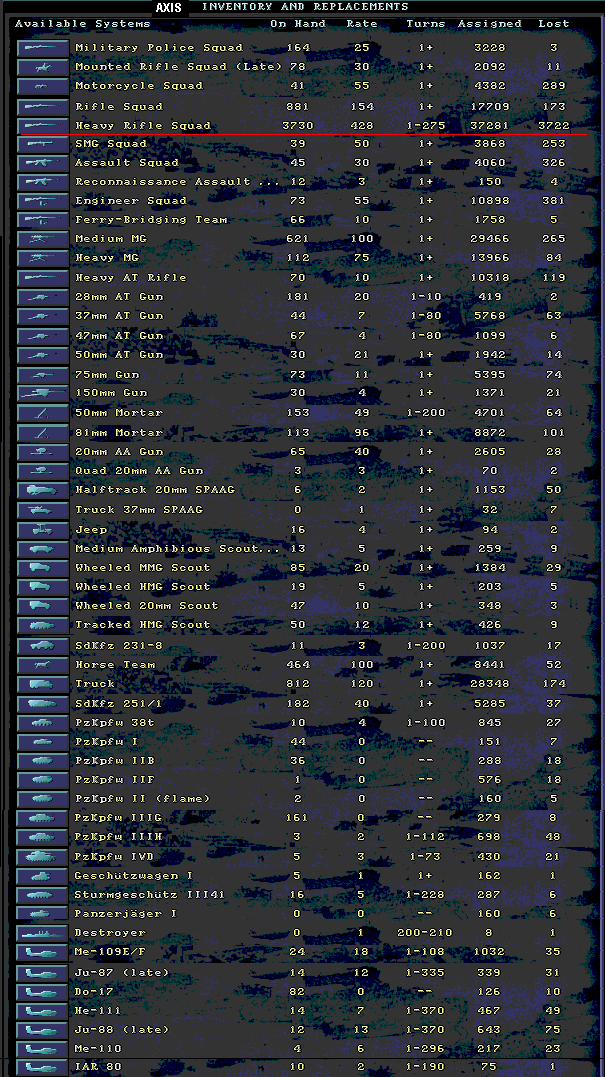
Task: Click the On Hand column header
Action: click(x=298, y=23)
